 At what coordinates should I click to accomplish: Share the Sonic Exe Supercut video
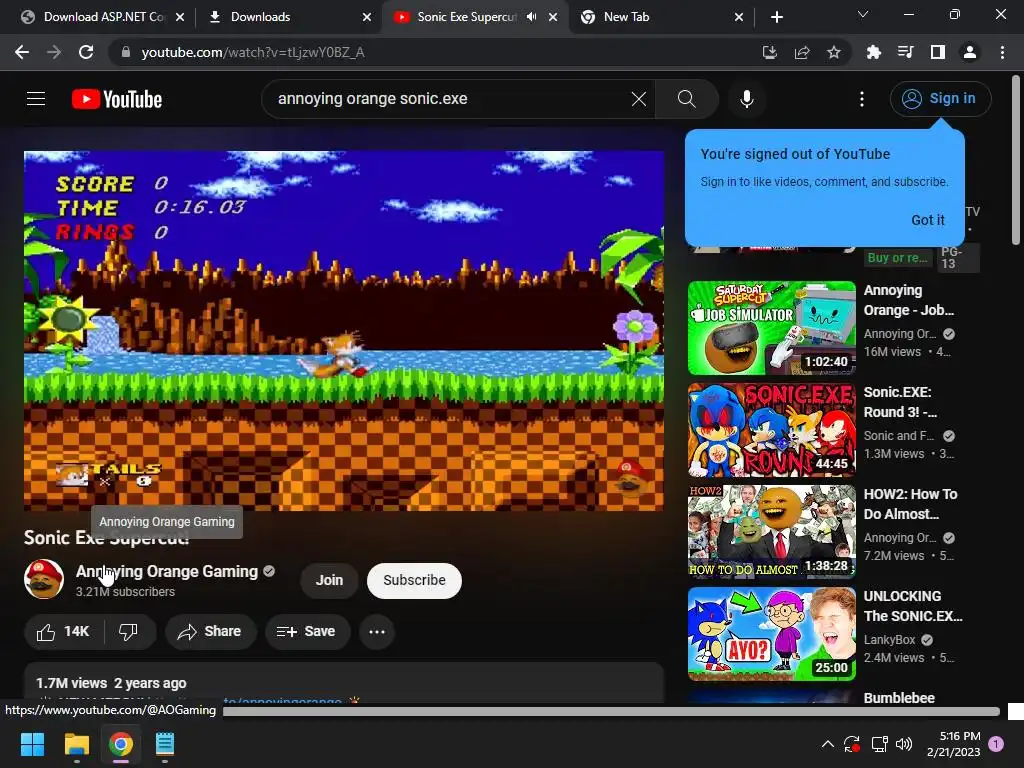click(210, 632)
